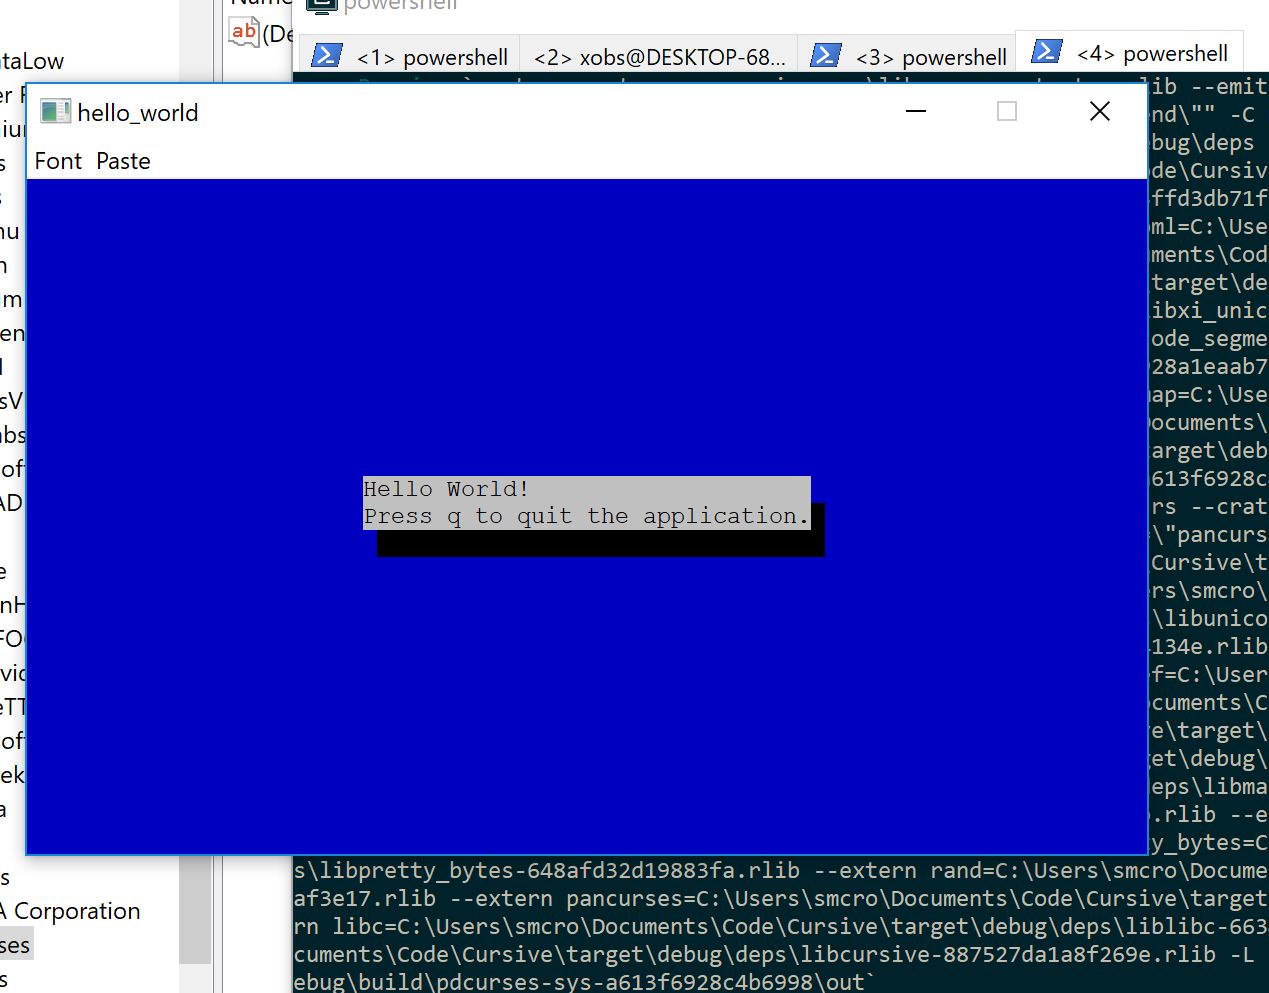Open the Paste menu in hello_world
This screenshot has height=993, width=1269.
123,161
